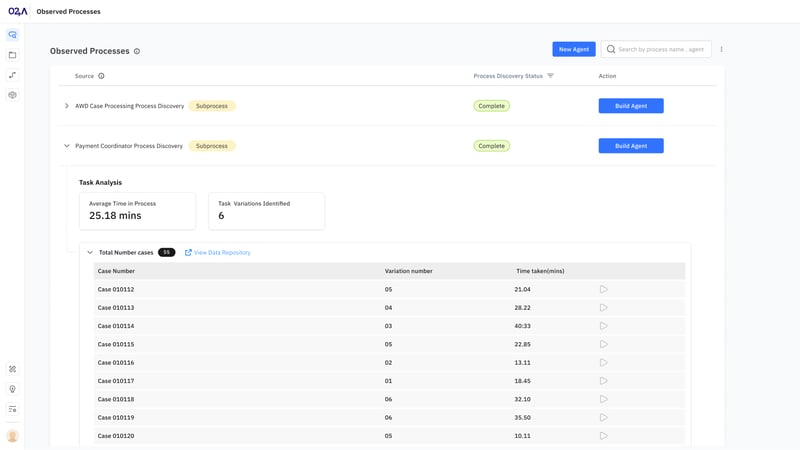The width and height of the screenshot is (800, 450).
Task: Play the recording for Case 010112
Action: 604,289
